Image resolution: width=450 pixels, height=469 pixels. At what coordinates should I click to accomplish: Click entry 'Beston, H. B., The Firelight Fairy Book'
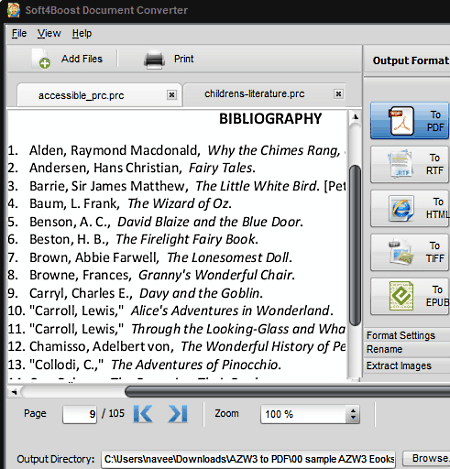[133, 239]
